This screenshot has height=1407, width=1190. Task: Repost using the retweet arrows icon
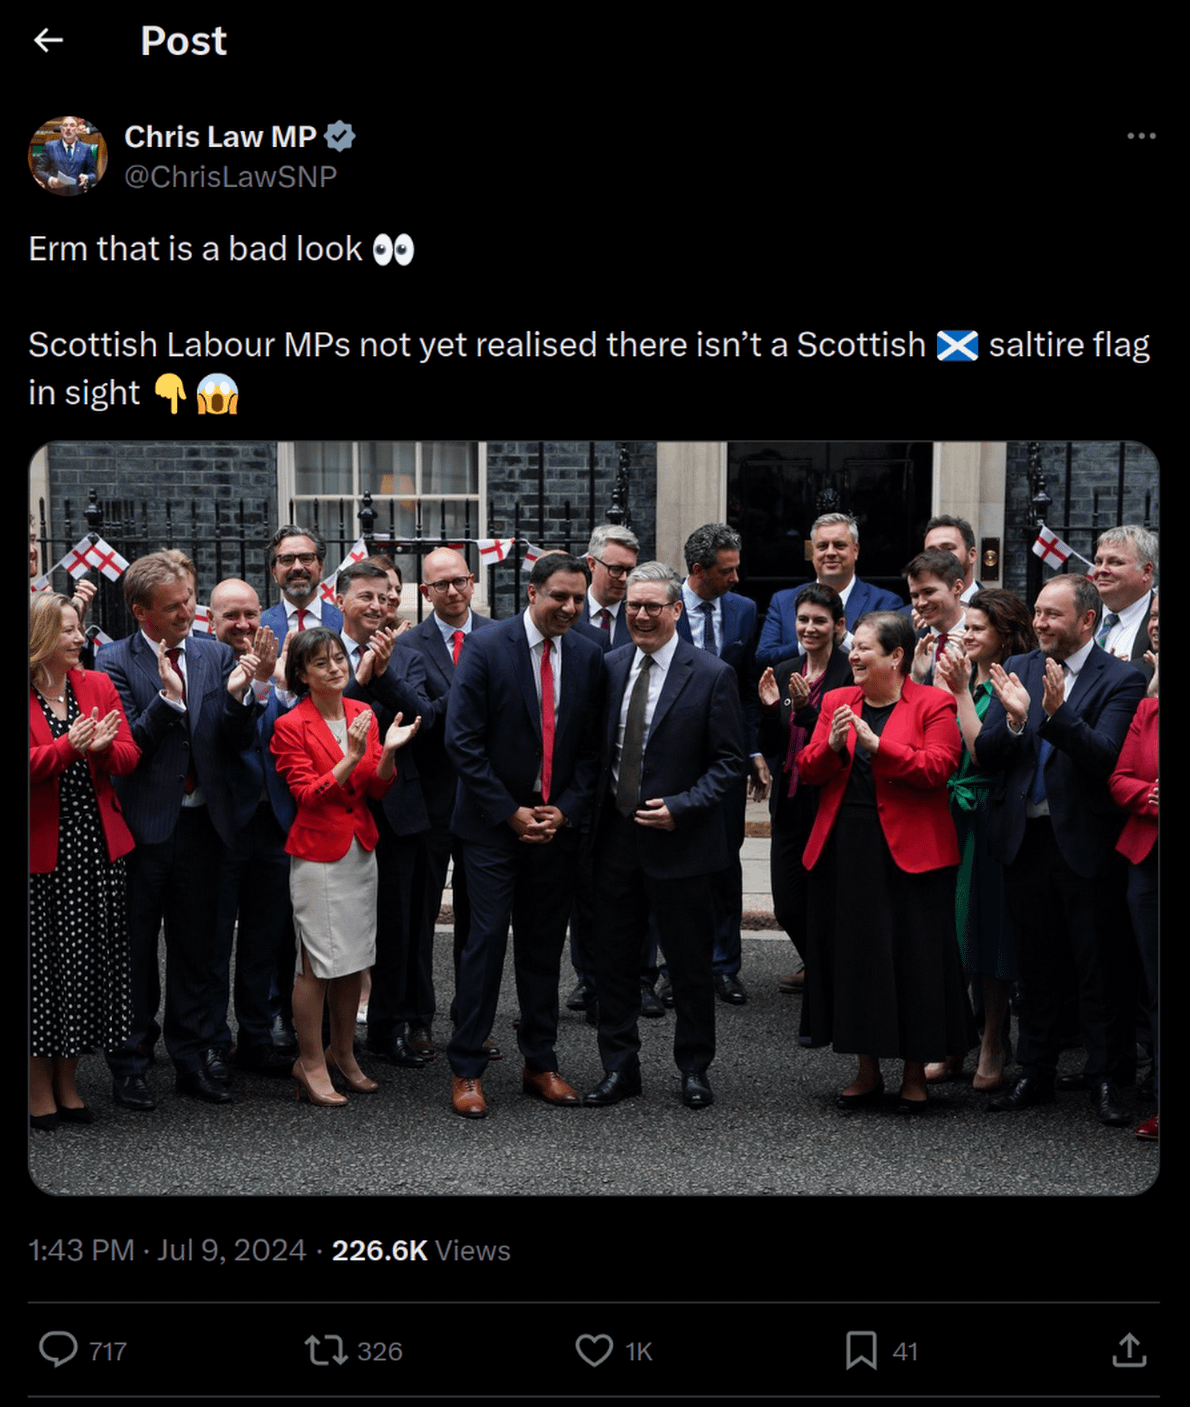(326, 1351)
